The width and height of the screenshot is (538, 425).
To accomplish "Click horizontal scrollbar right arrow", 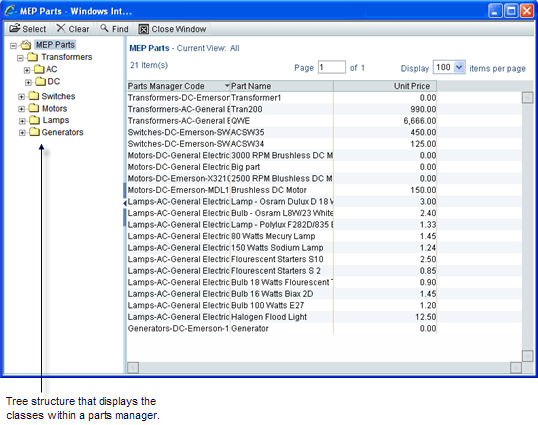I will 516,368.
